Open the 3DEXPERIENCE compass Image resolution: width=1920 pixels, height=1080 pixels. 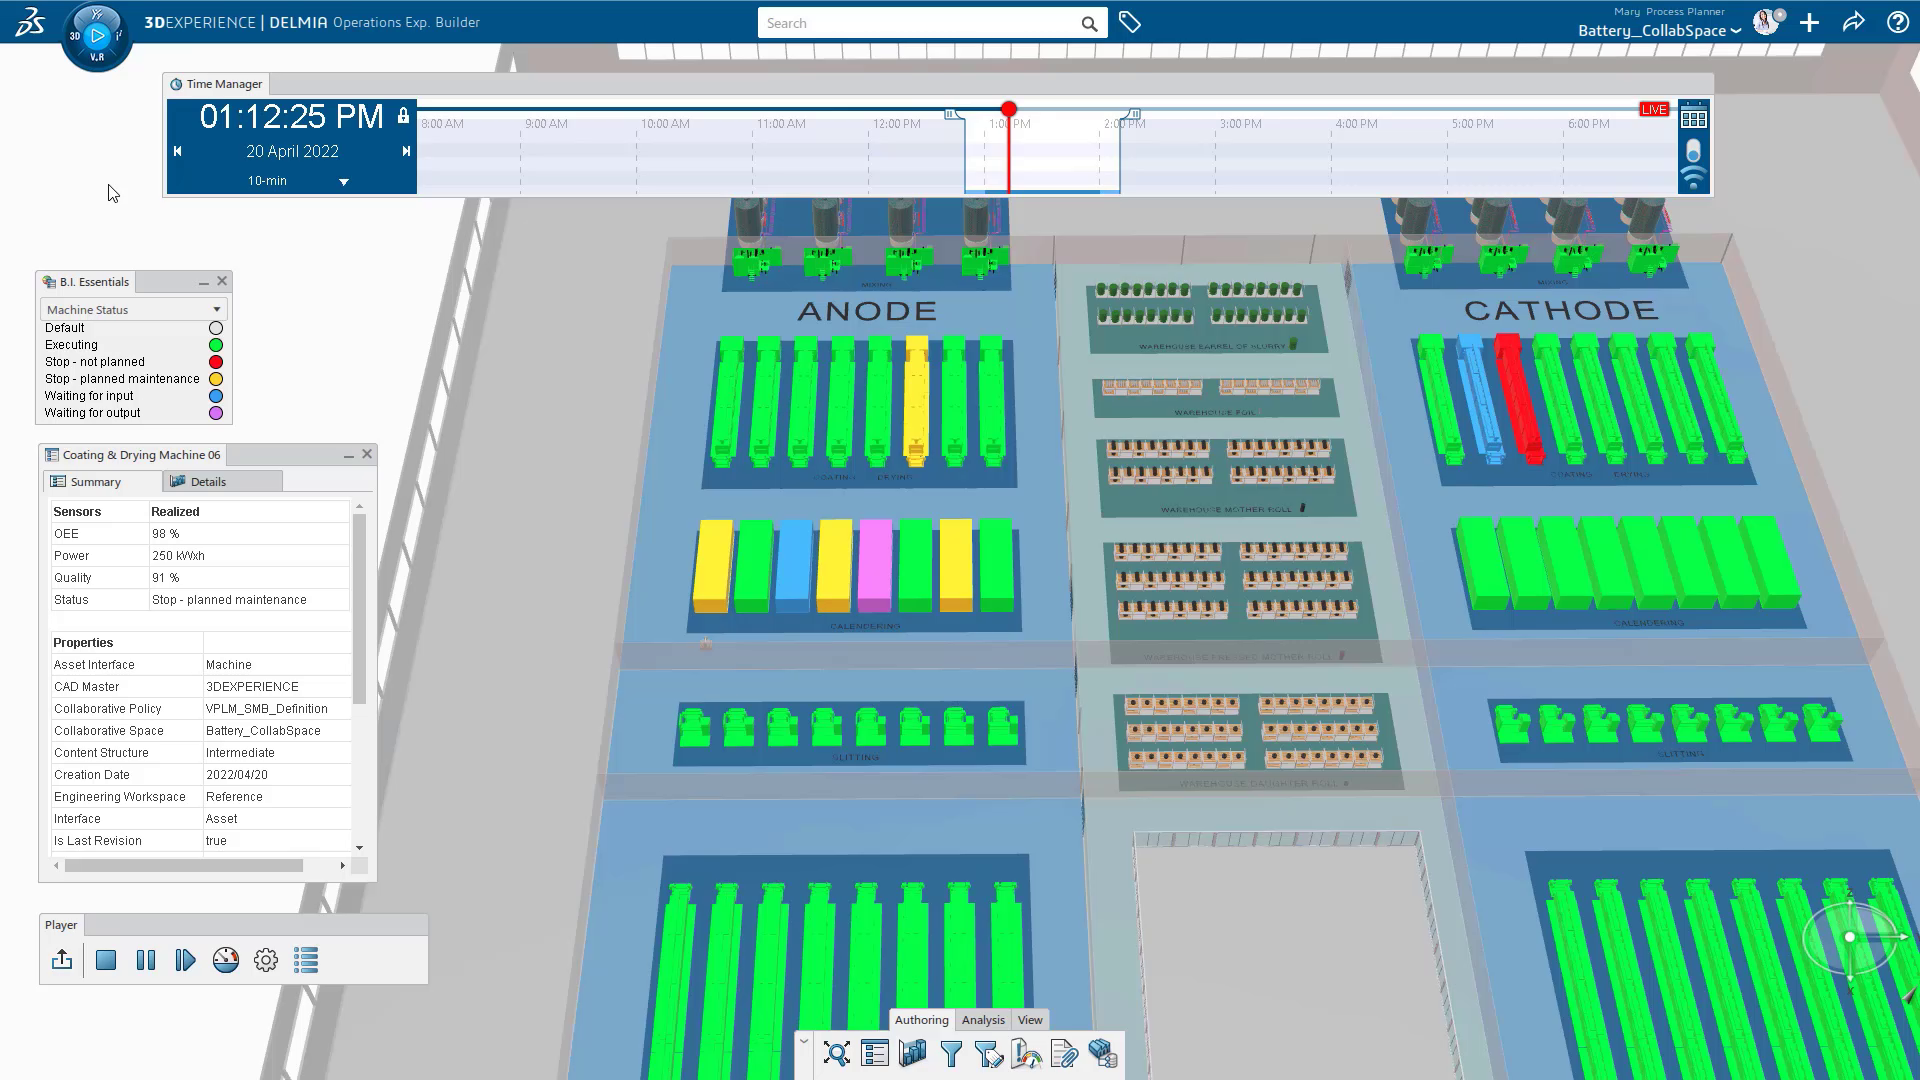[x=97, y=37]
